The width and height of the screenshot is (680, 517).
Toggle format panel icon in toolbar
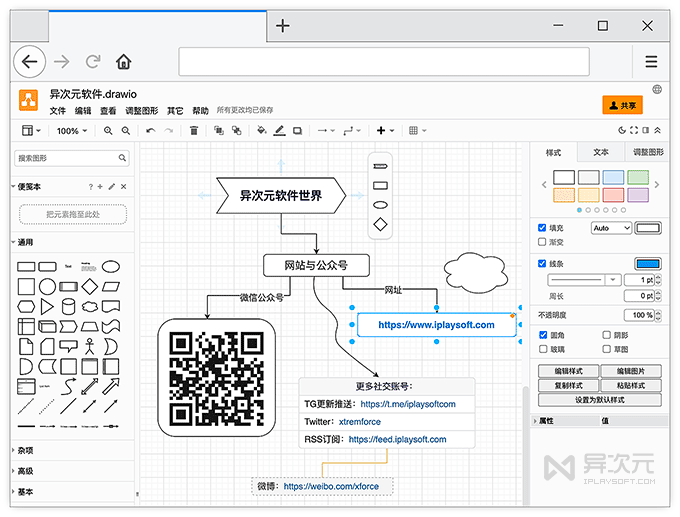(646, 130)
